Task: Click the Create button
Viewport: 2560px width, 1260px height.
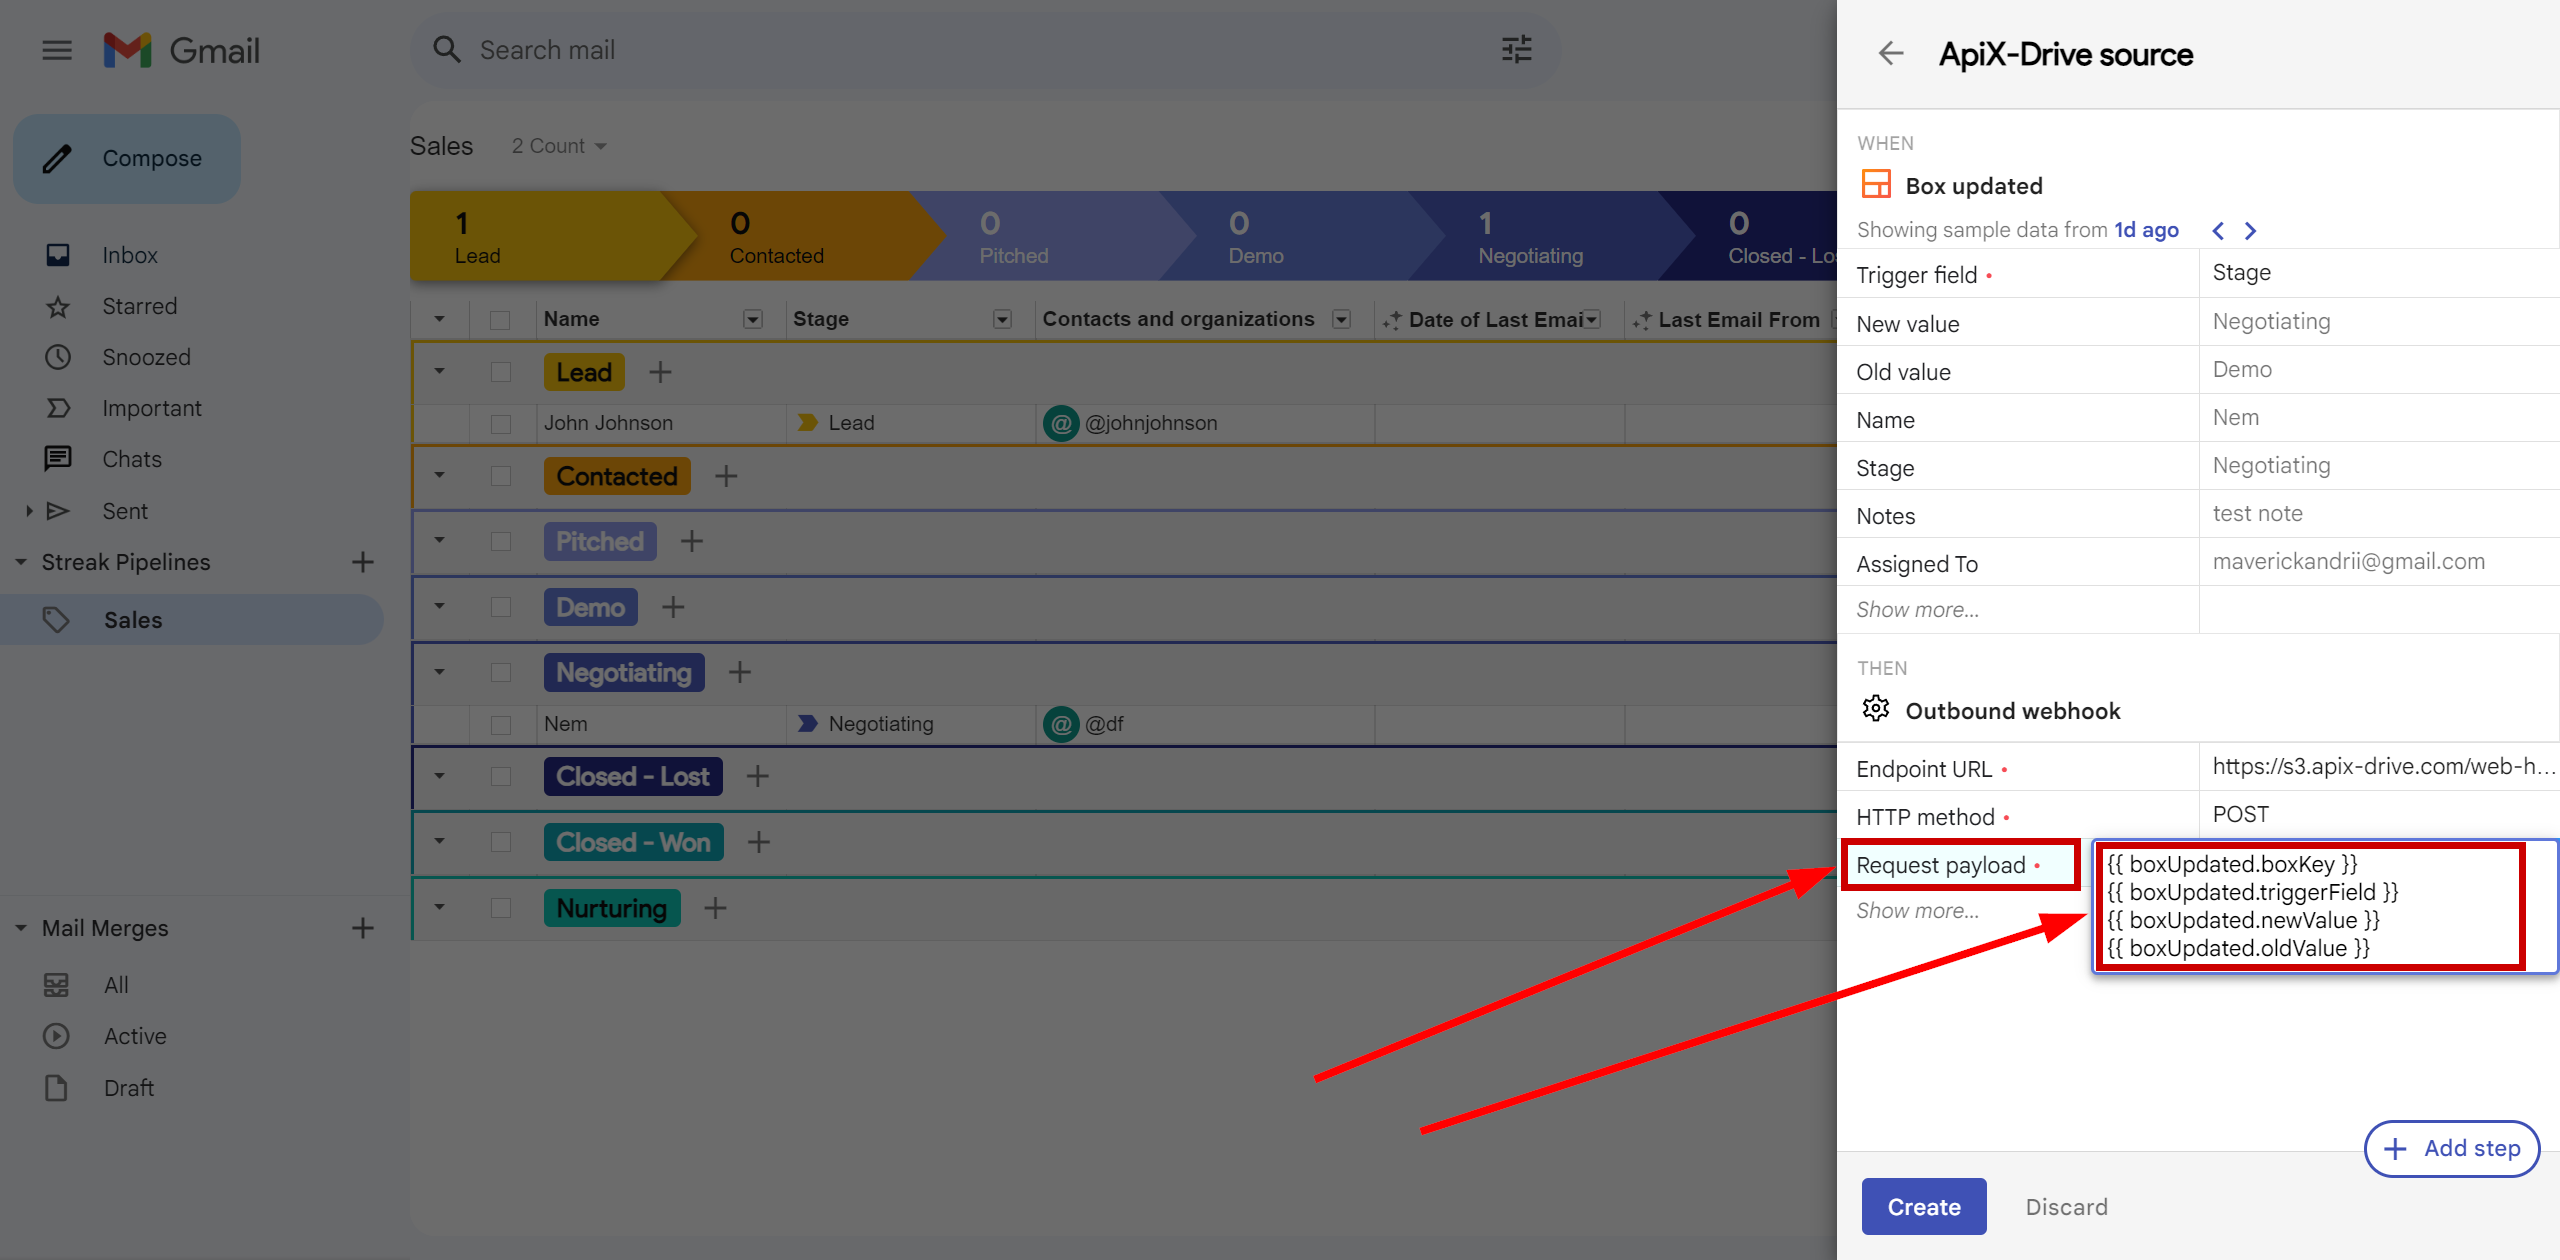Action: tap(1923, 1207)
